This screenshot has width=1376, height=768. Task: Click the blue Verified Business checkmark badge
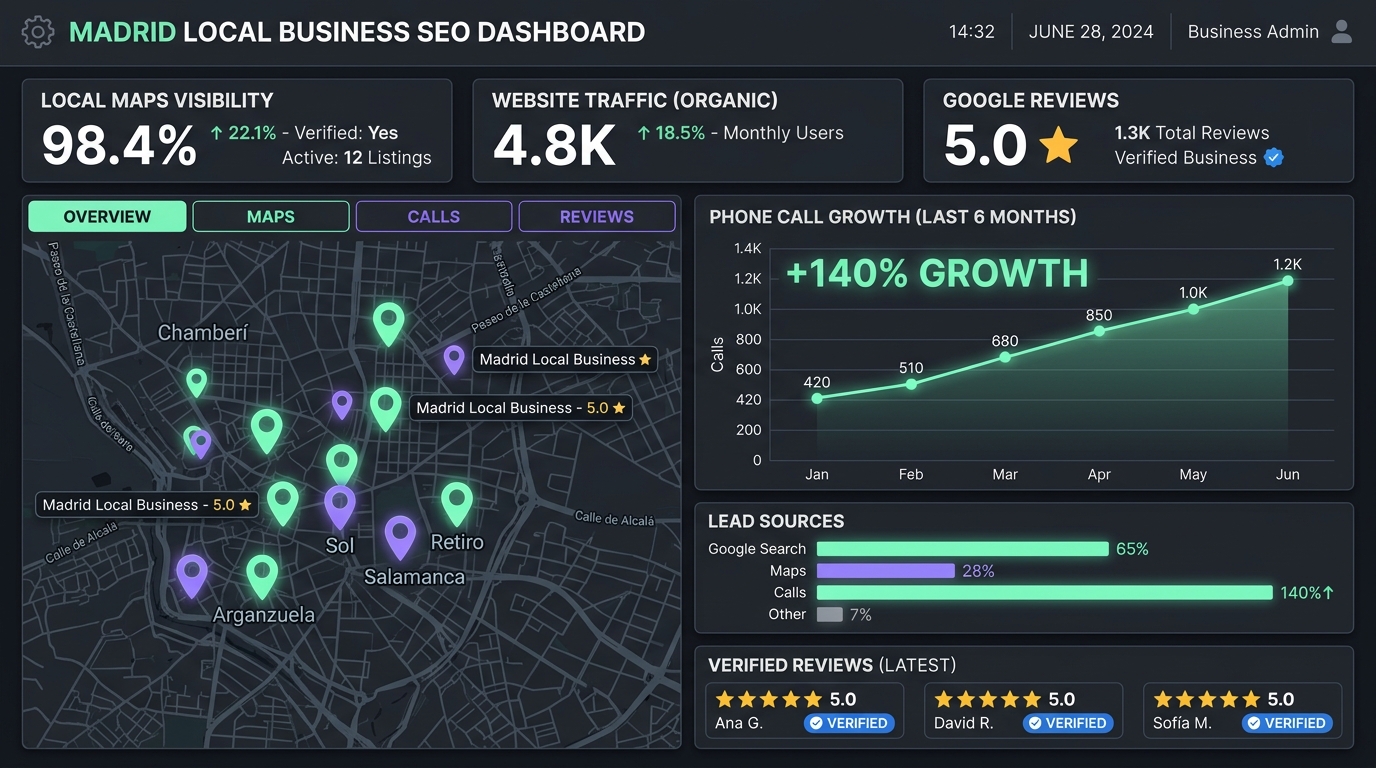click(1274, 158)
